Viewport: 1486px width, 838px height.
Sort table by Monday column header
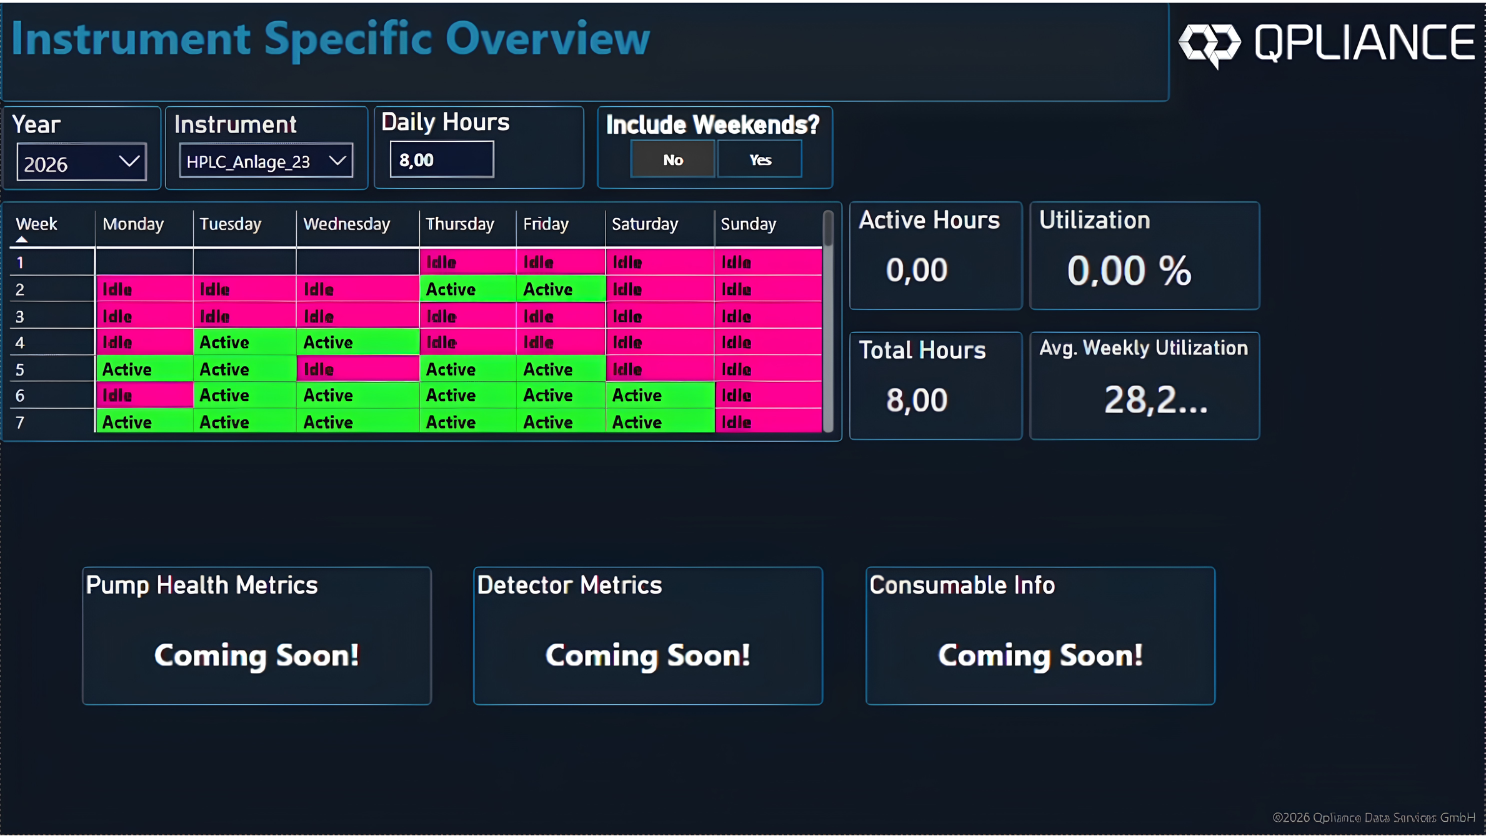pyautogui.click(x=133, y=224)
